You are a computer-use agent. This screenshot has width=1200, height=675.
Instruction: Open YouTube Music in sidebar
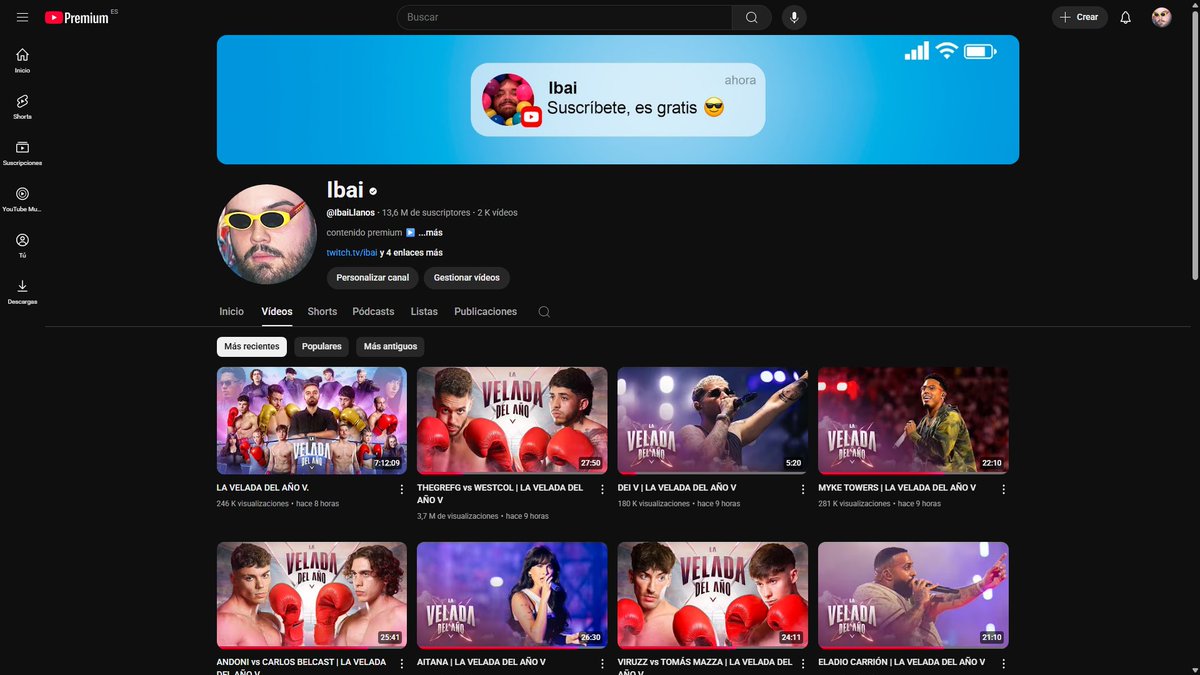tap(22, 199)
